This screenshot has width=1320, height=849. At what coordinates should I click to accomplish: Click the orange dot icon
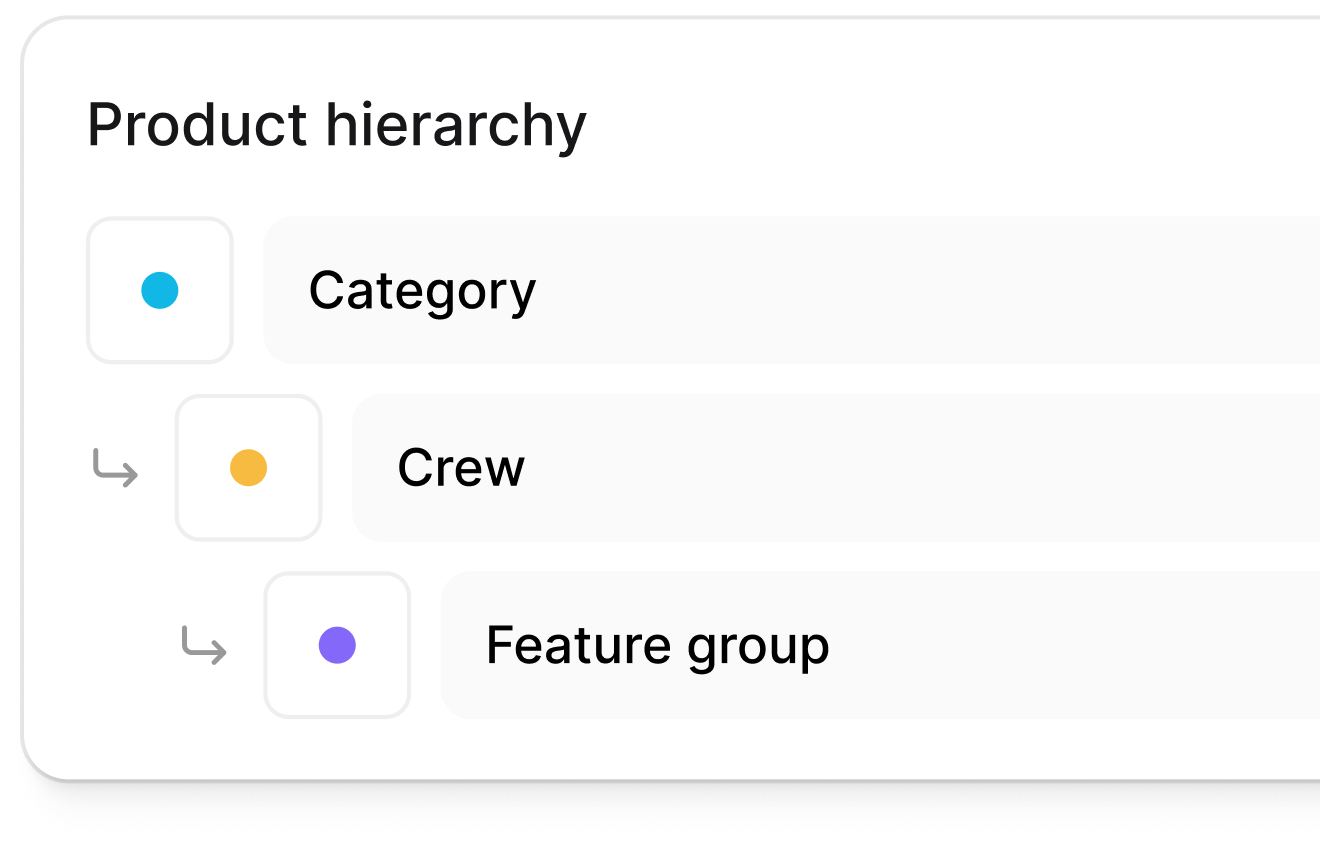[248, 468]
